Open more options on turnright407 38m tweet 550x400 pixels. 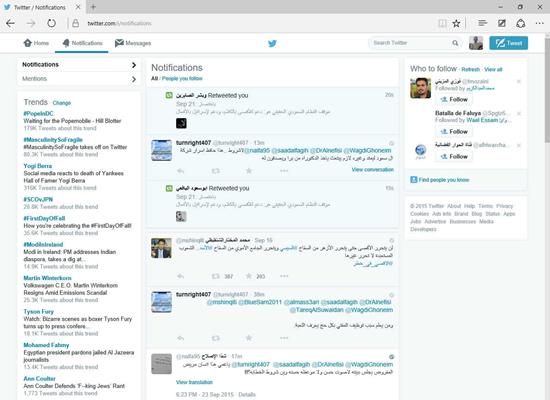coord(284,338)
